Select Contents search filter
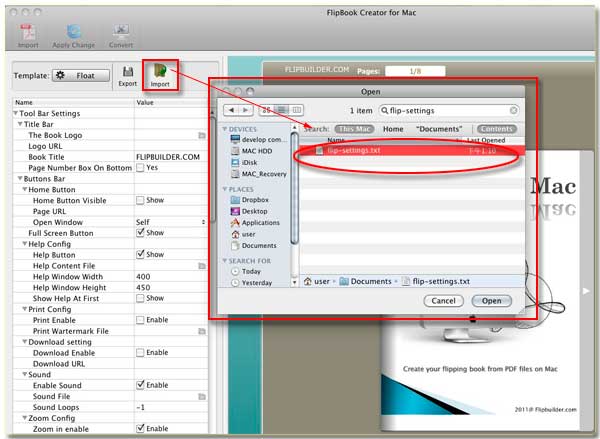Viewport: 600px width, 439px height. 497,129
